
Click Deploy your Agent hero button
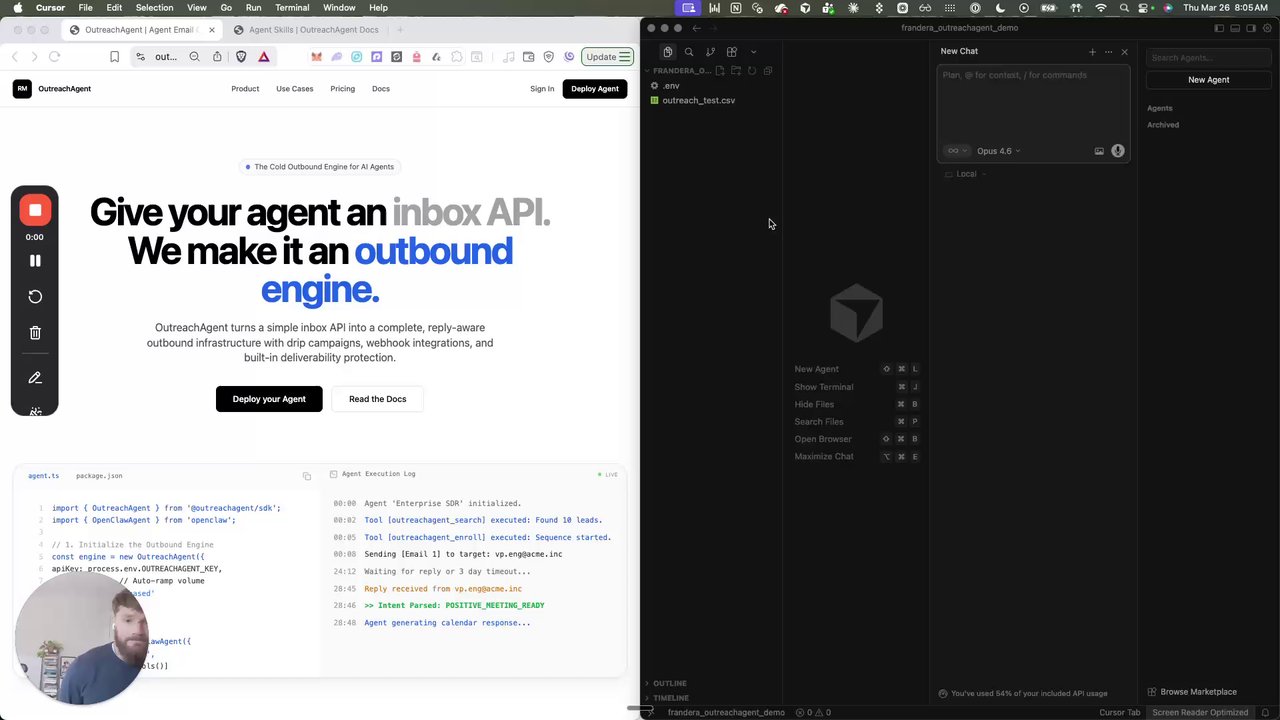(269, 399)
